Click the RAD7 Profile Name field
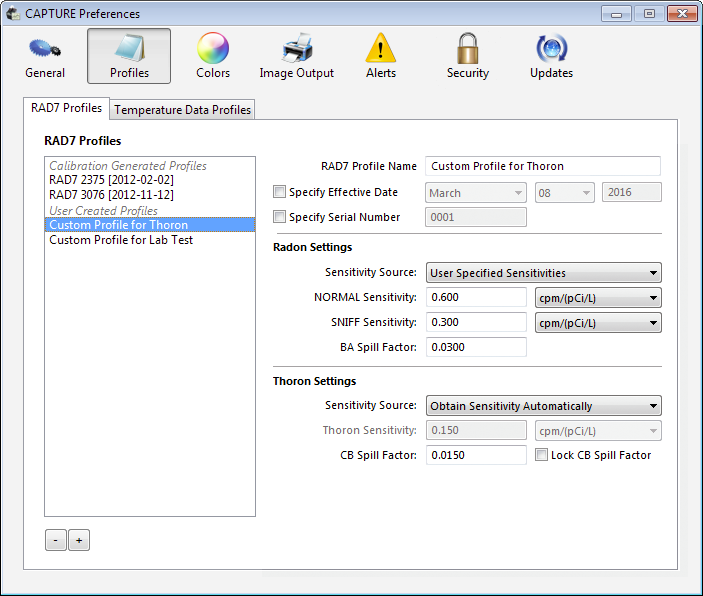The width and height of the screenshot is (703, 596). click(543, 166)
